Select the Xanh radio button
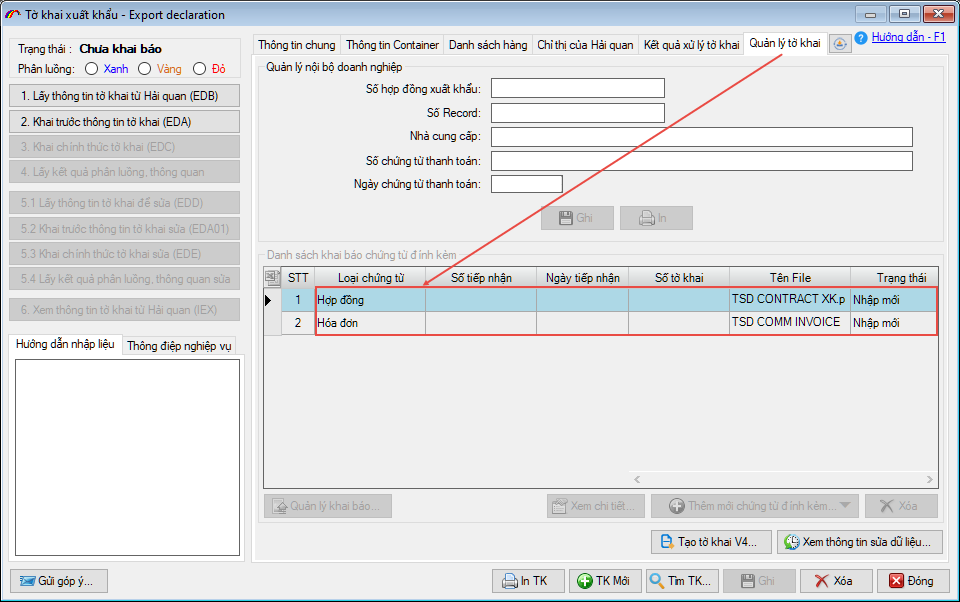The width and height of the screenshot is (960, 602). (92, 69)
